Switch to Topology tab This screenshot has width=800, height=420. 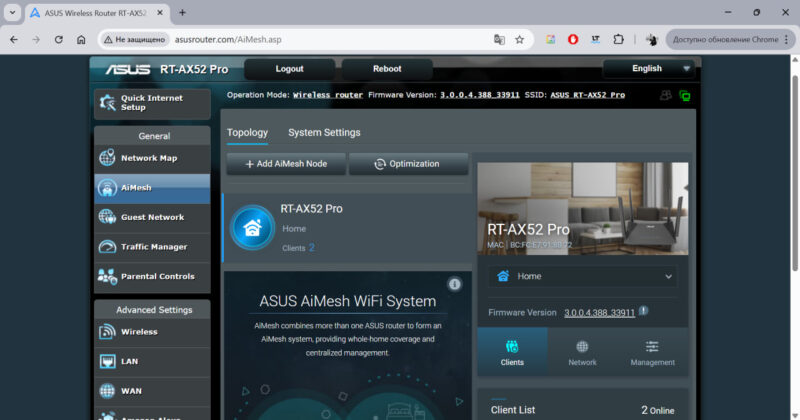(x=247, y=133)
